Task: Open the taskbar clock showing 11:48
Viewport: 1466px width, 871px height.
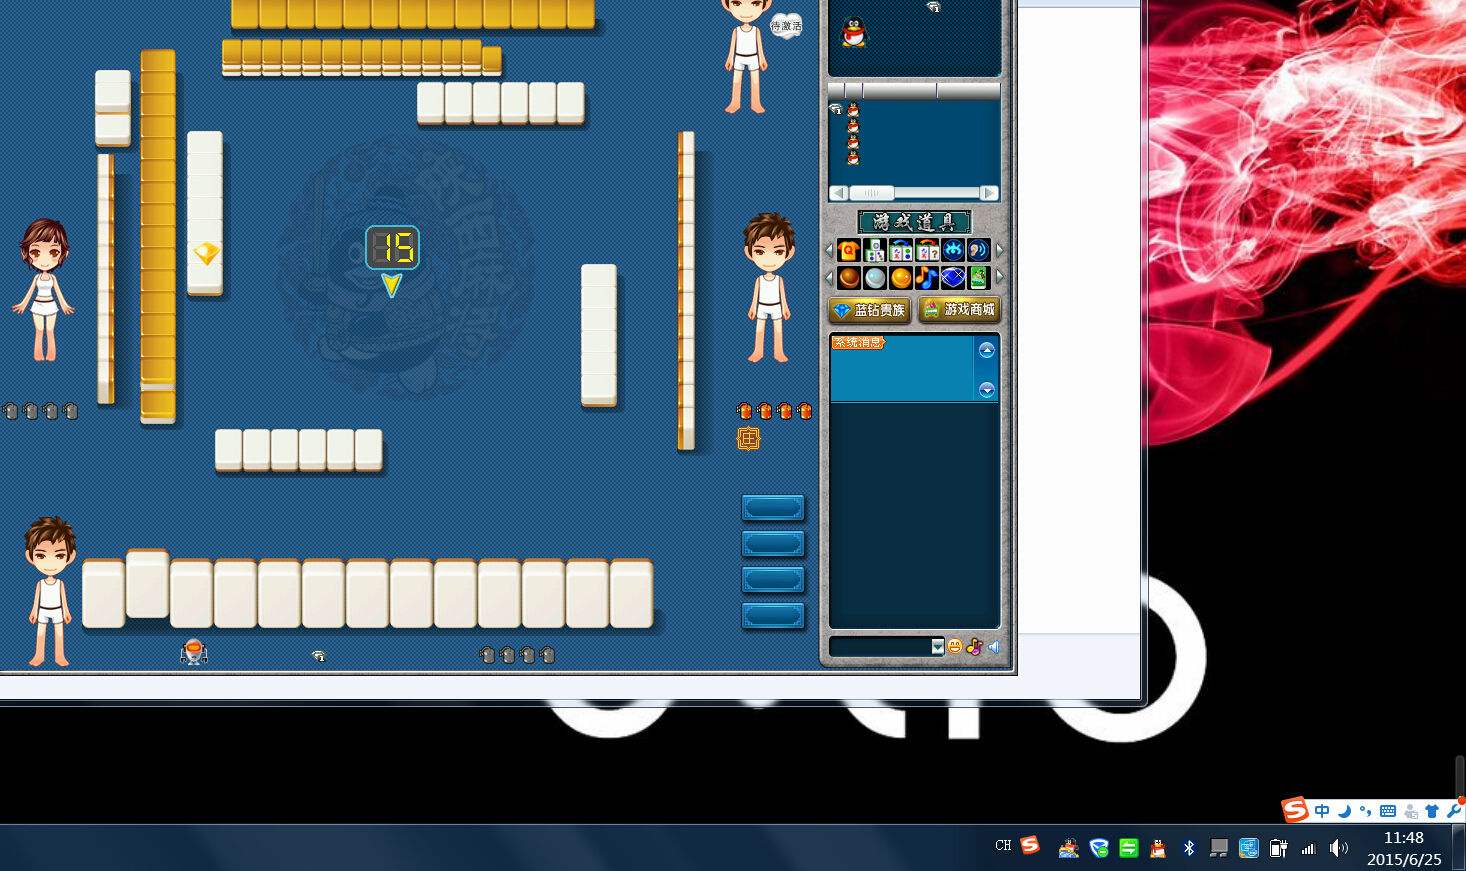Action: click(x=1404, y=848)
